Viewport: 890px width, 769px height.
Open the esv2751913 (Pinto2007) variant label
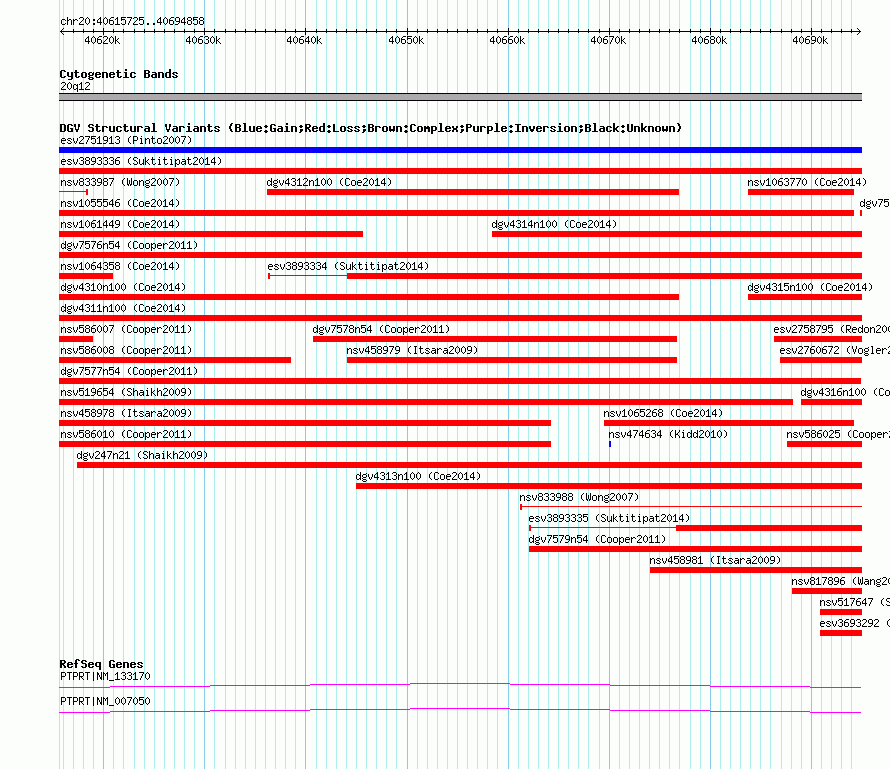(126, 140)
